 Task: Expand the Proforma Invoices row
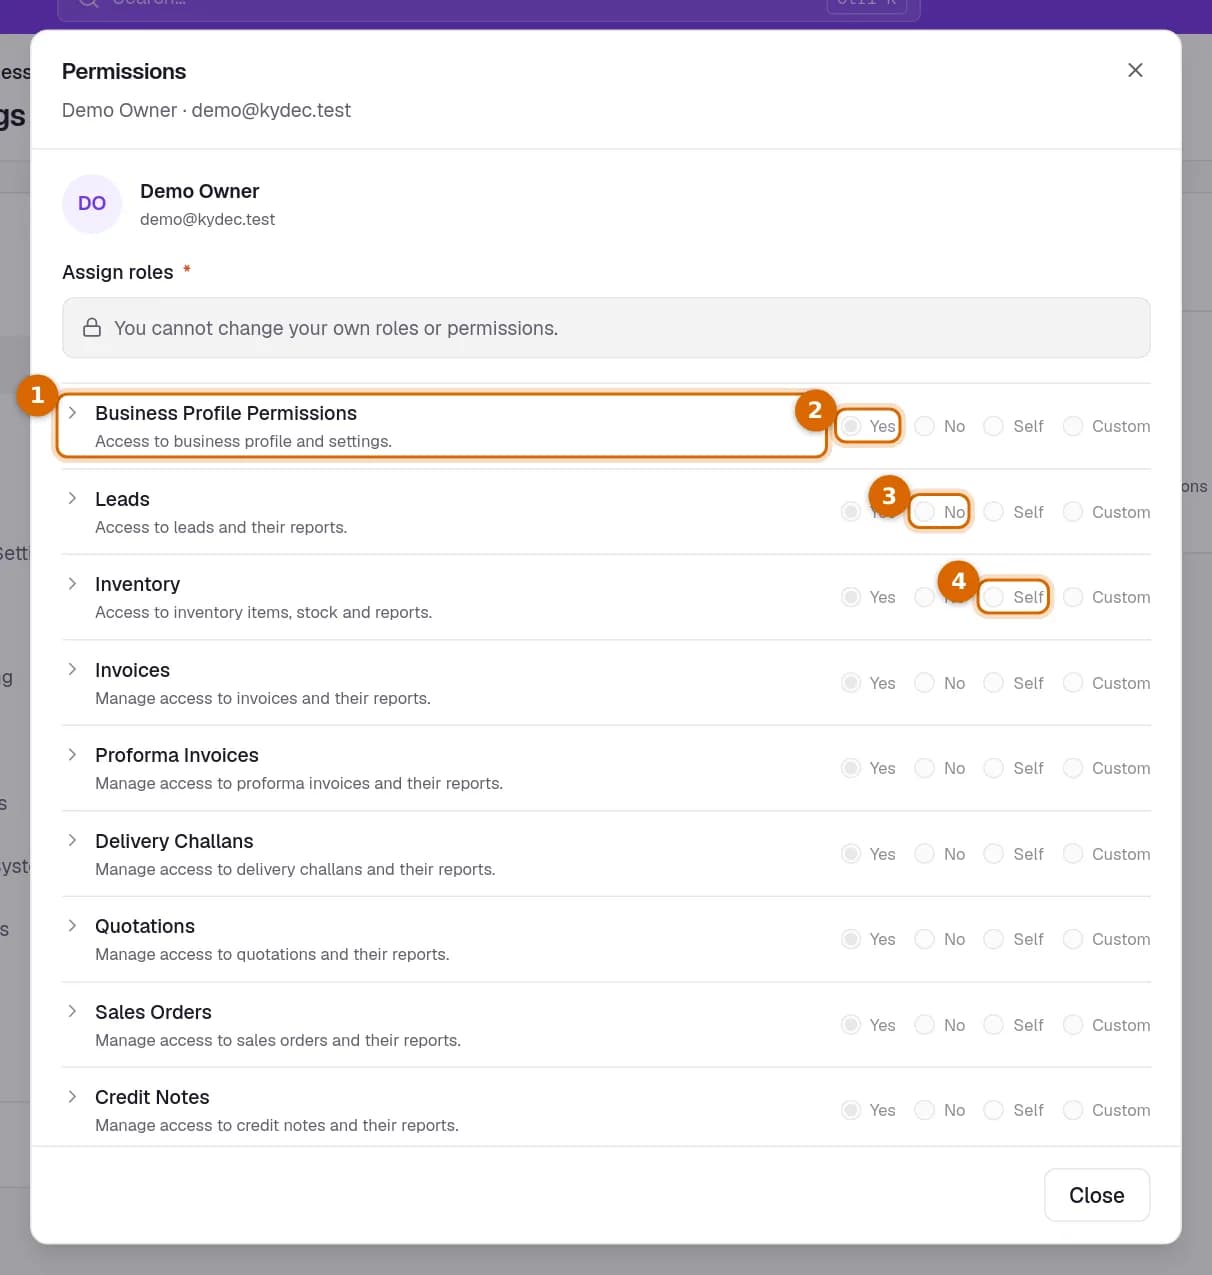coord(72,755)
